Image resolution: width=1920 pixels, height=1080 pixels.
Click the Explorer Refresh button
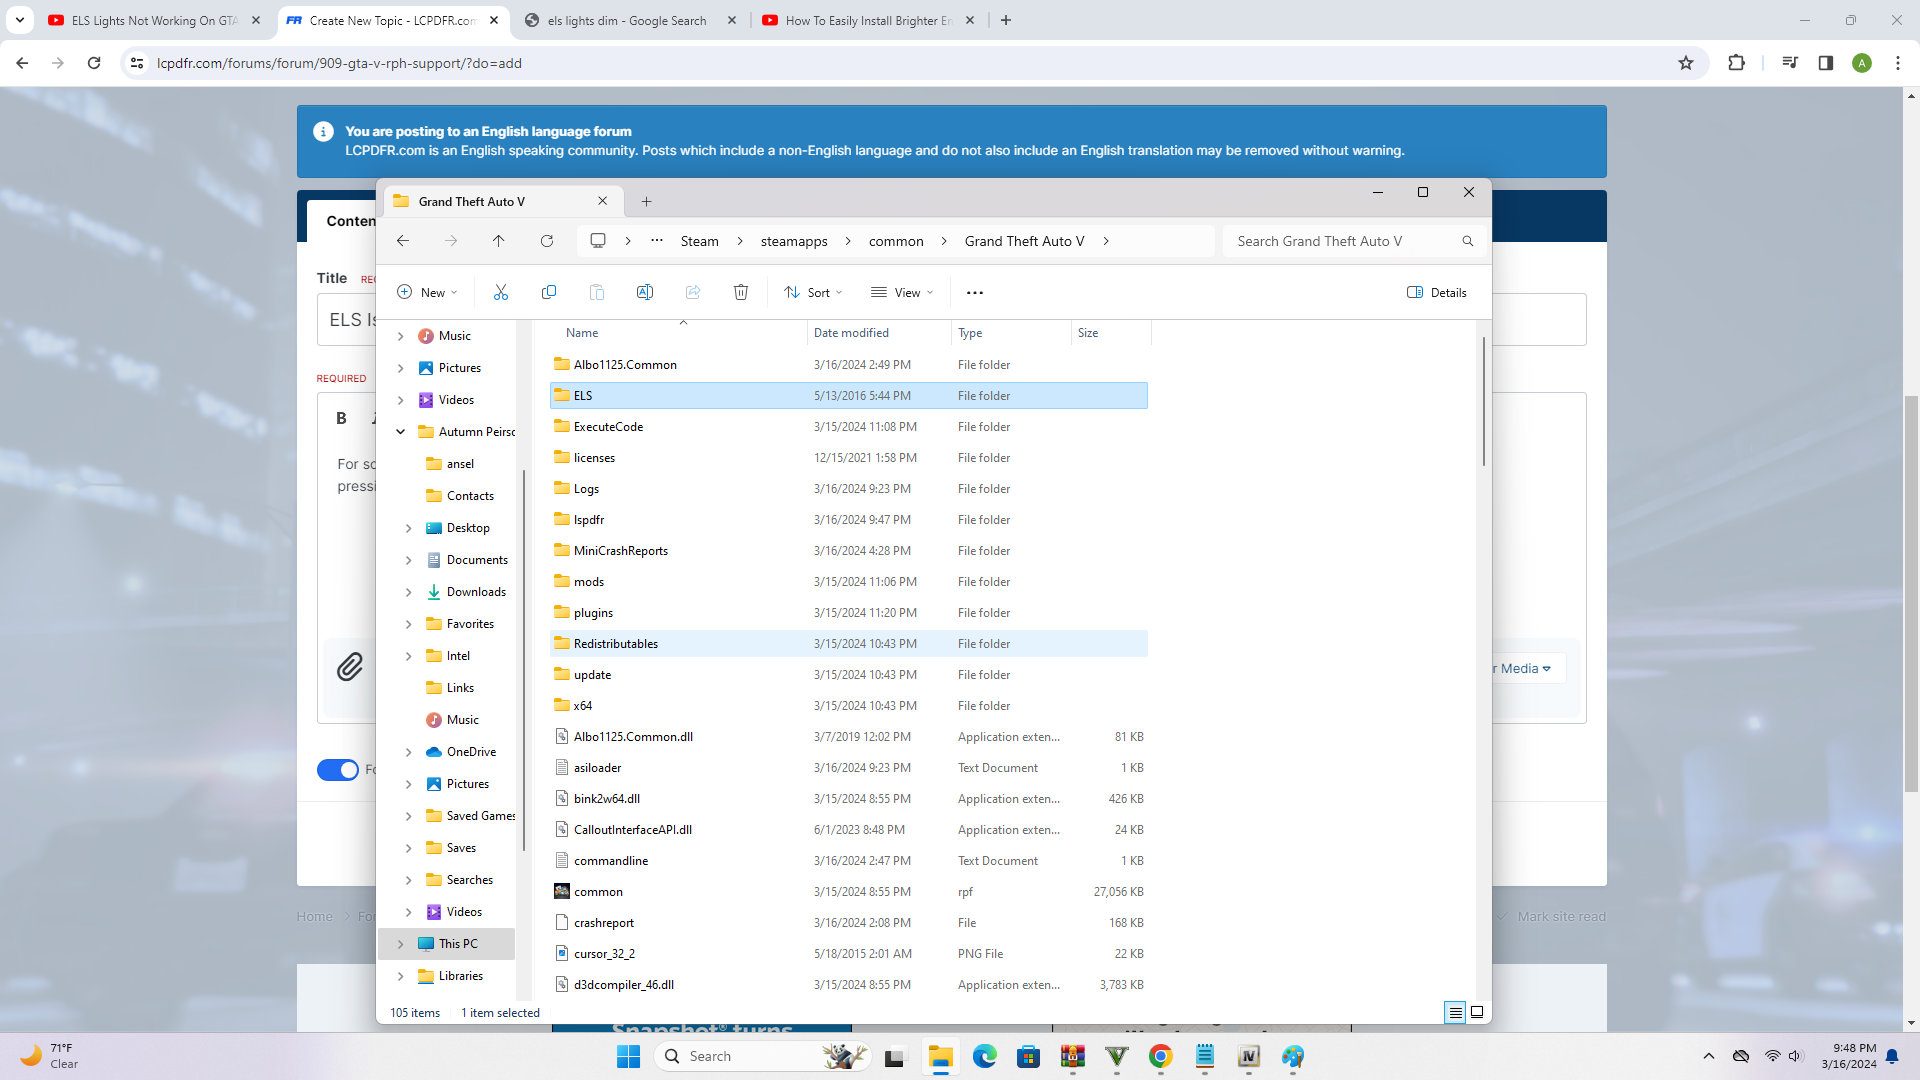coord(547,241)
